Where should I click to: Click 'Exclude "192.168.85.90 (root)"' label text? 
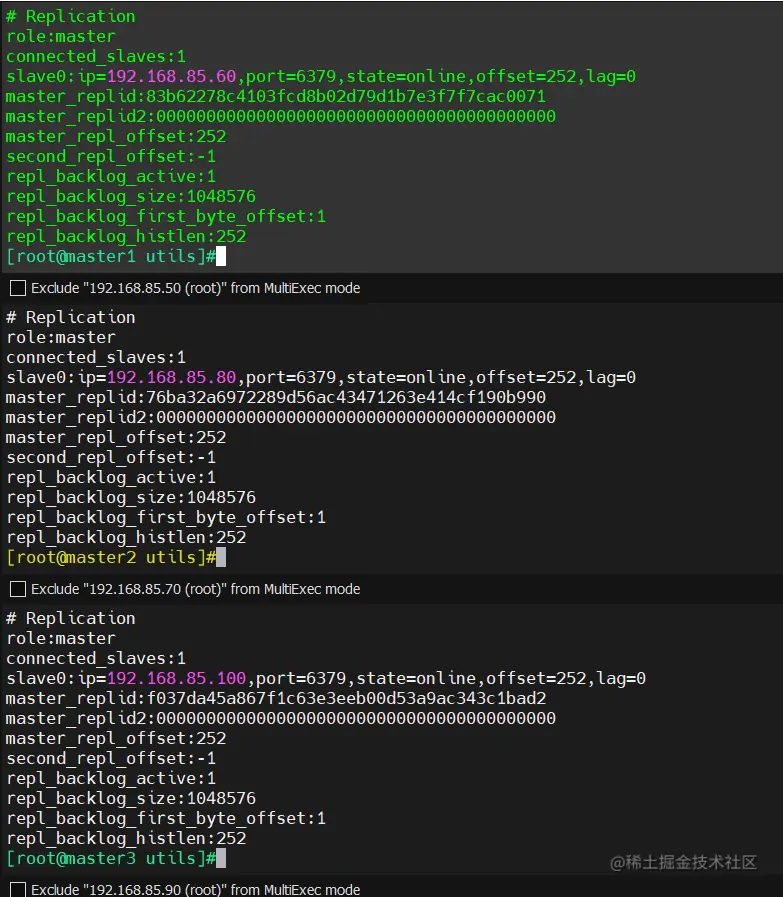(196, 890)
